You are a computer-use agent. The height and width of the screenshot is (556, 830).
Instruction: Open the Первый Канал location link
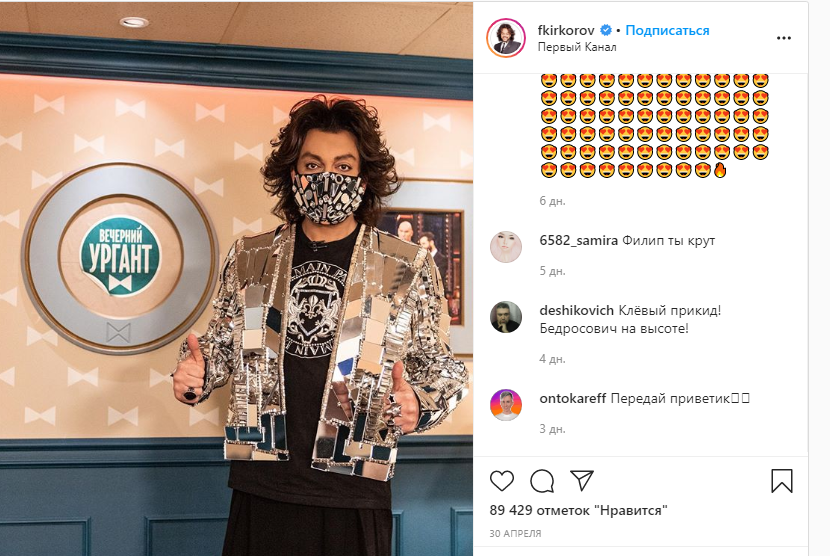coord(576,47)
